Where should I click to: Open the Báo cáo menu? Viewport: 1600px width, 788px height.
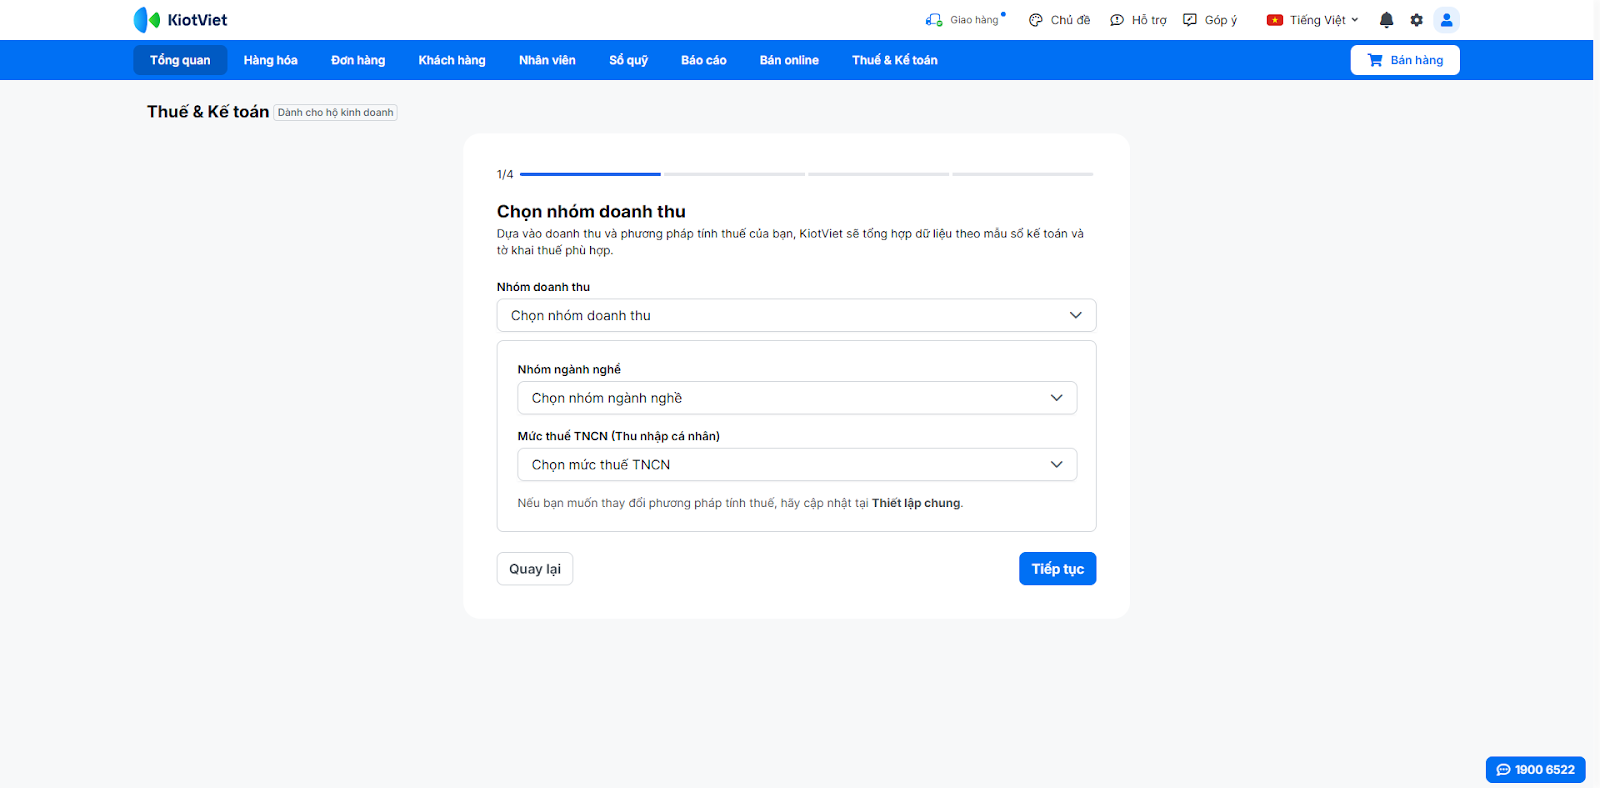click(x=703, y=60)
